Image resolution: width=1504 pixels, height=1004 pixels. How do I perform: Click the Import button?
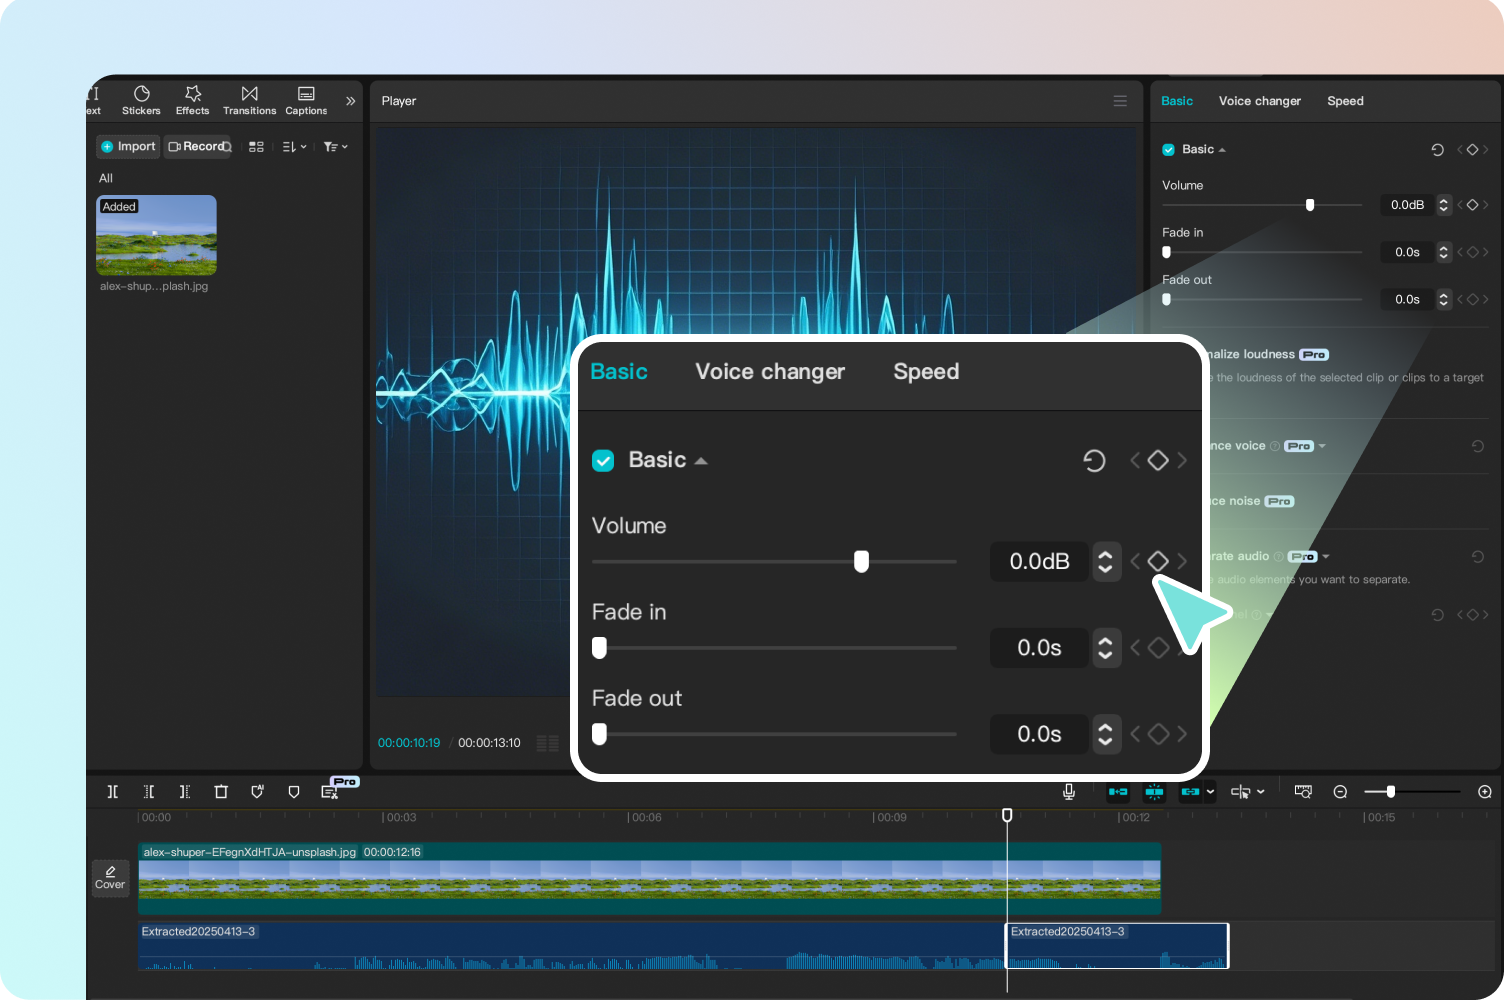tap(127, 146)
